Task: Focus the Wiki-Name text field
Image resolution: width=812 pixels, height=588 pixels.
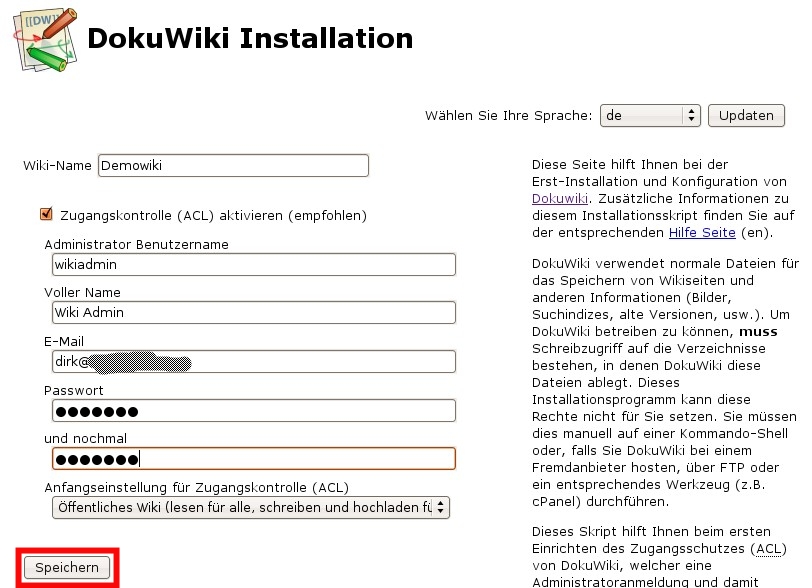Action: pyautogui.click(x=233, y=166)
